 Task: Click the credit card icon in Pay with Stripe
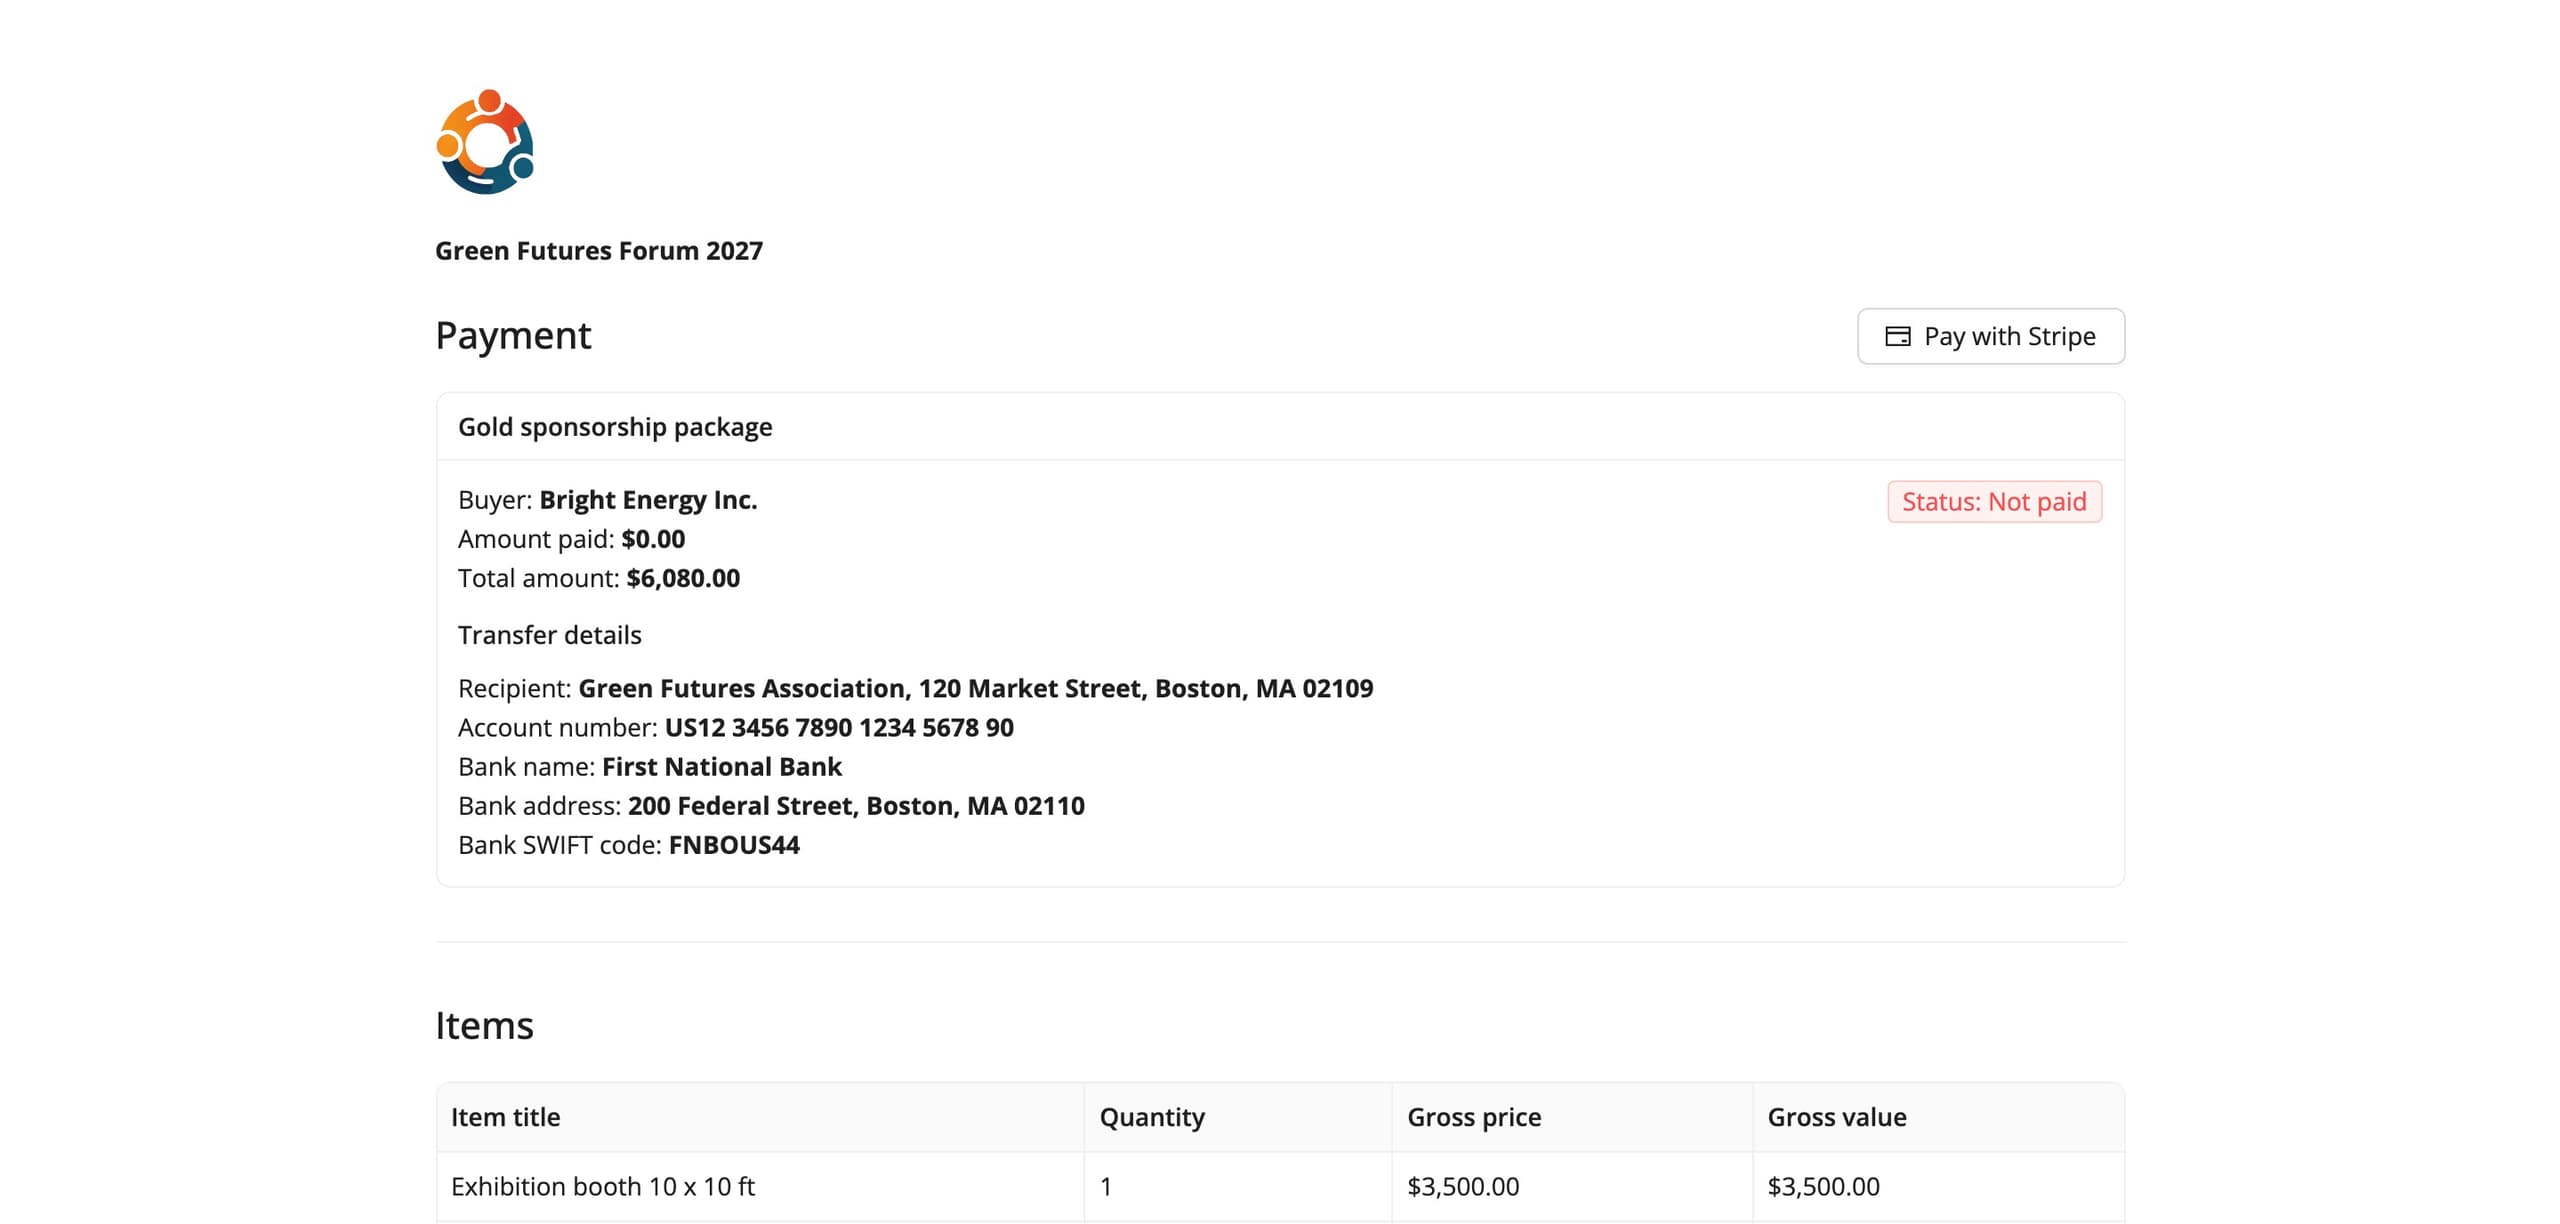click(1897, 336)
